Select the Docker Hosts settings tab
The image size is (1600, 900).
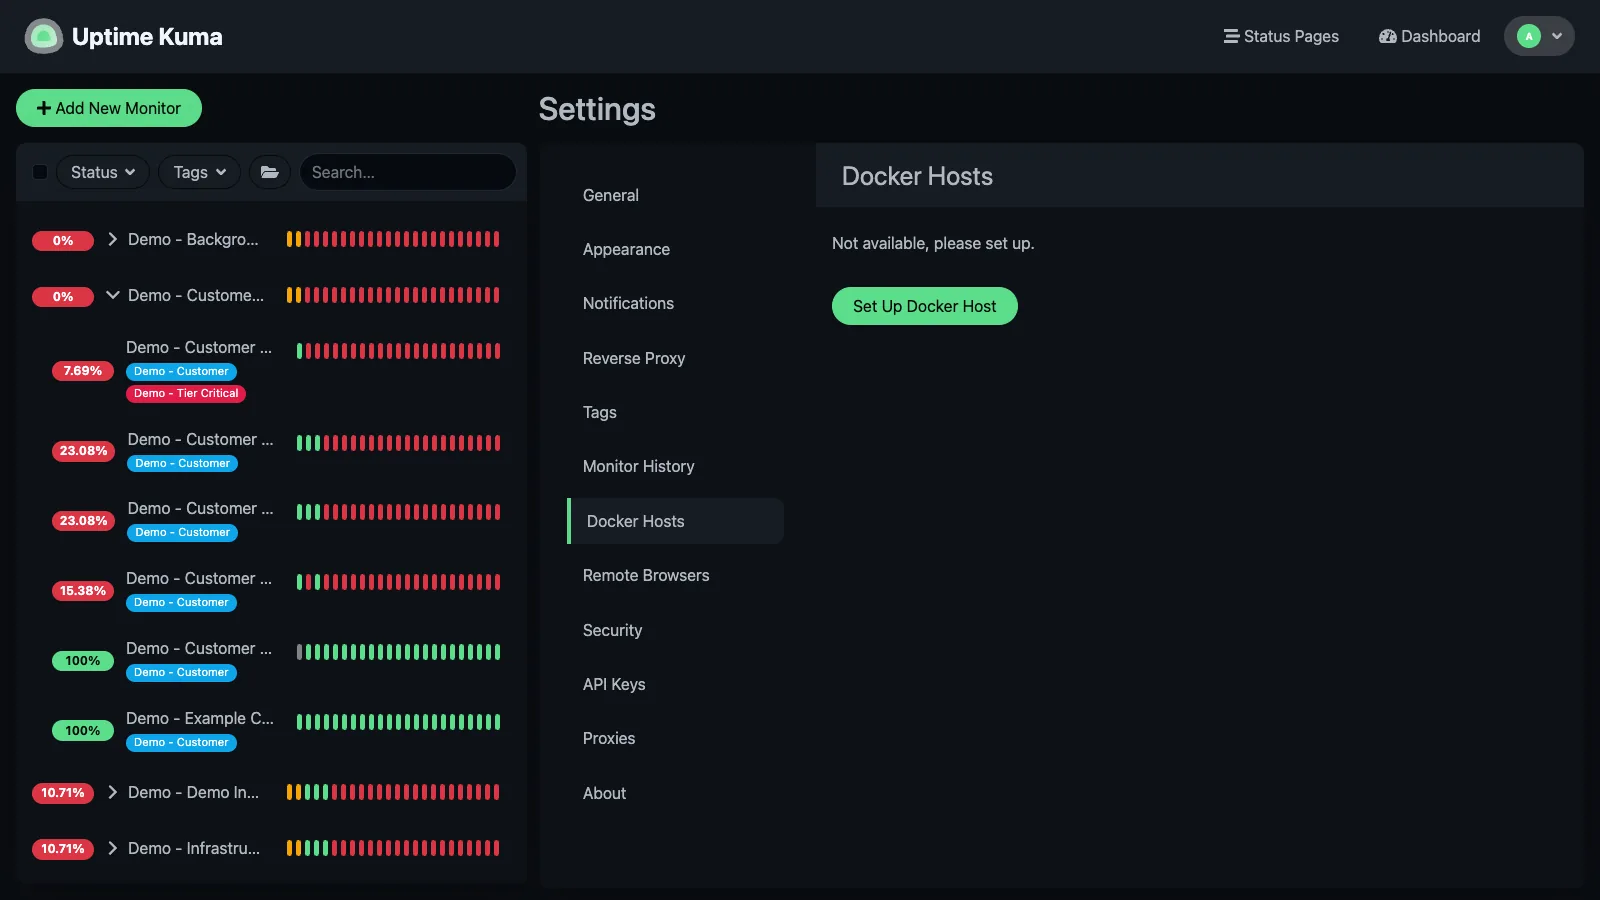[x=675, y=521]
